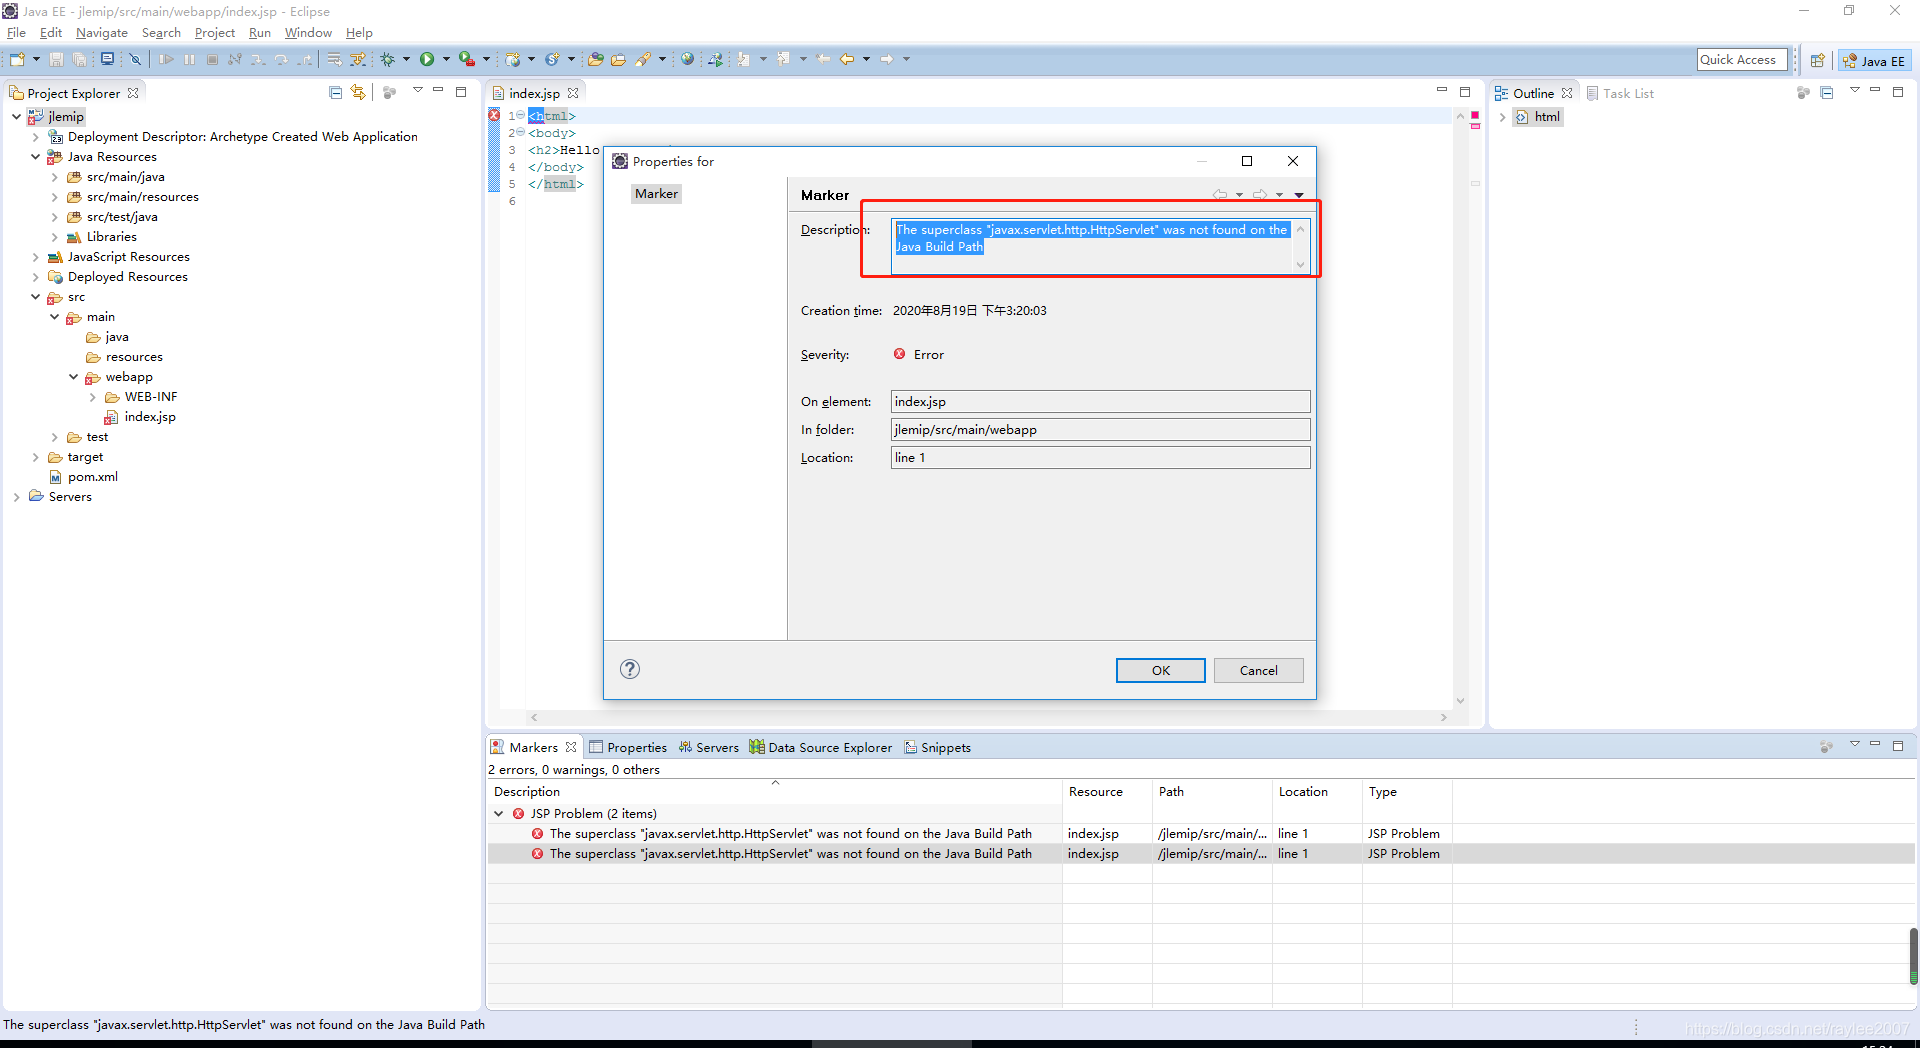Open Project Explorer view menu triangle
This screenshot has height=1048, width=1920.
coord(418,91)
